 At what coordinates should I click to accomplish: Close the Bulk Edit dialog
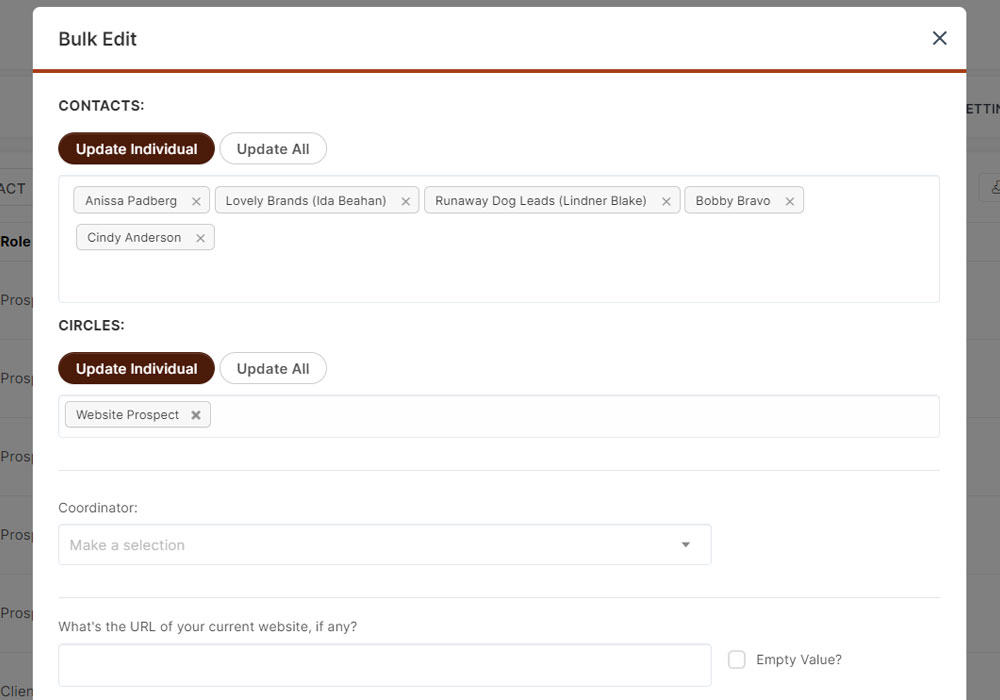[939, 38]
